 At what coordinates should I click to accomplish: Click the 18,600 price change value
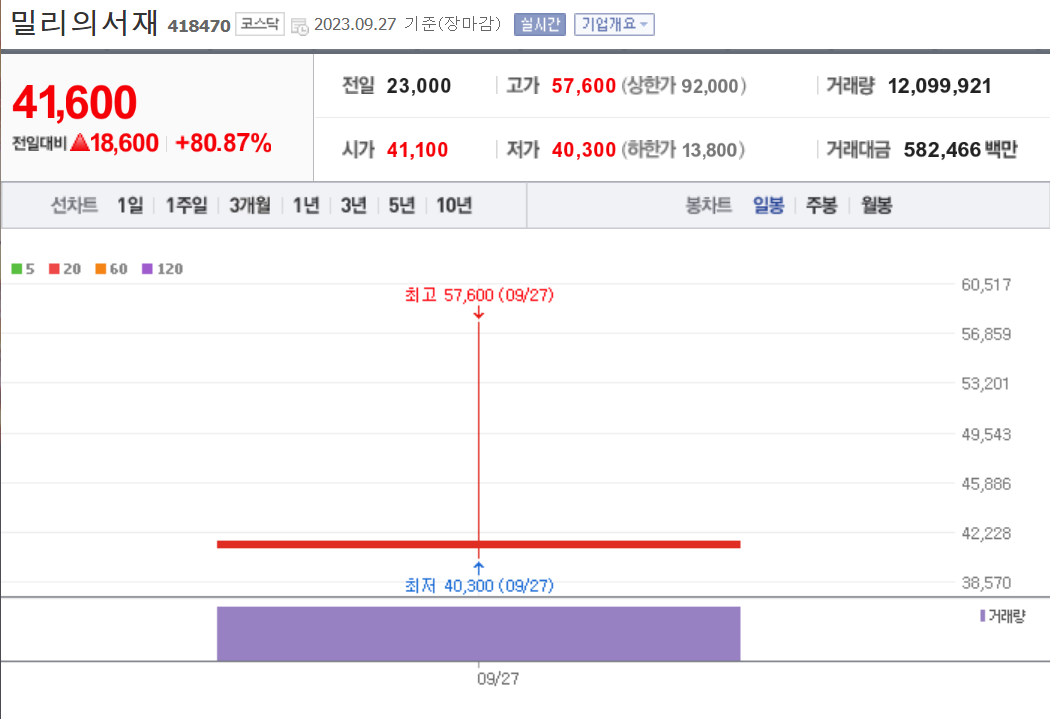(x=125, y=143)
